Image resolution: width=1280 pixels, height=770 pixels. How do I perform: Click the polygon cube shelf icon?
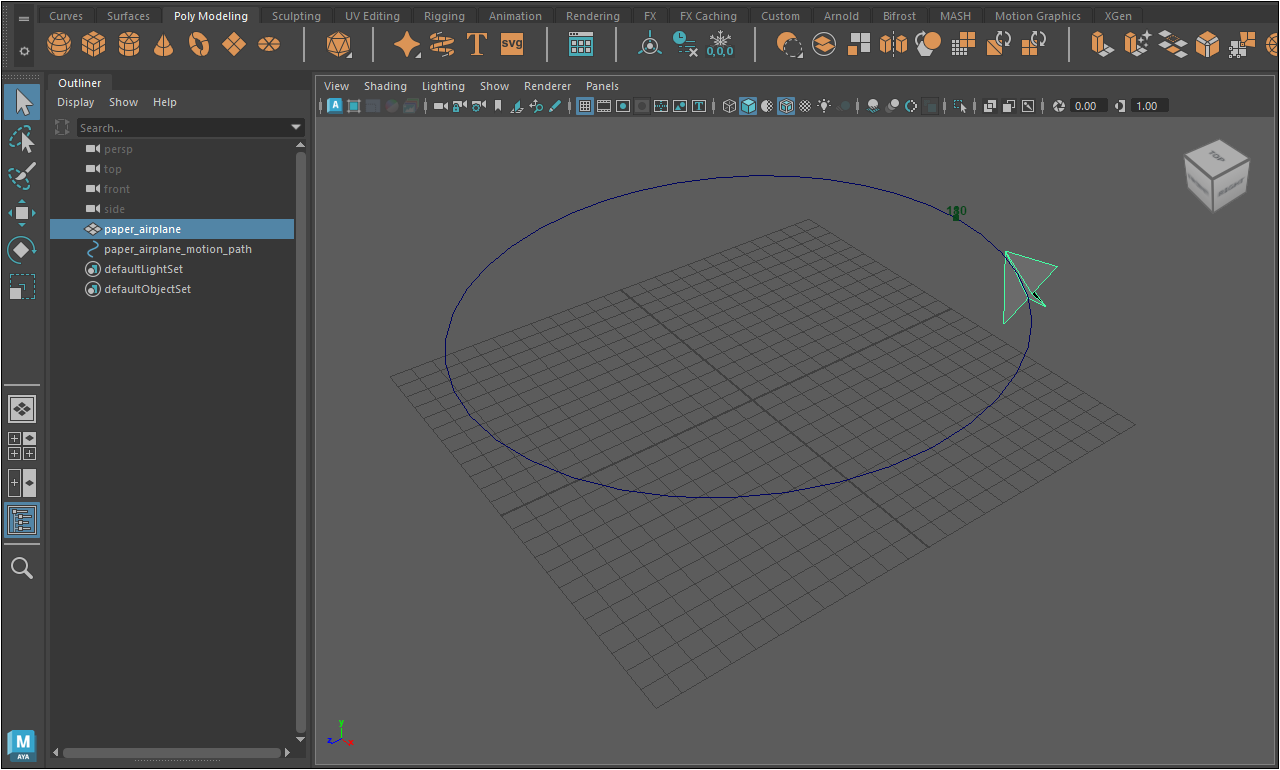coord(94,44)
